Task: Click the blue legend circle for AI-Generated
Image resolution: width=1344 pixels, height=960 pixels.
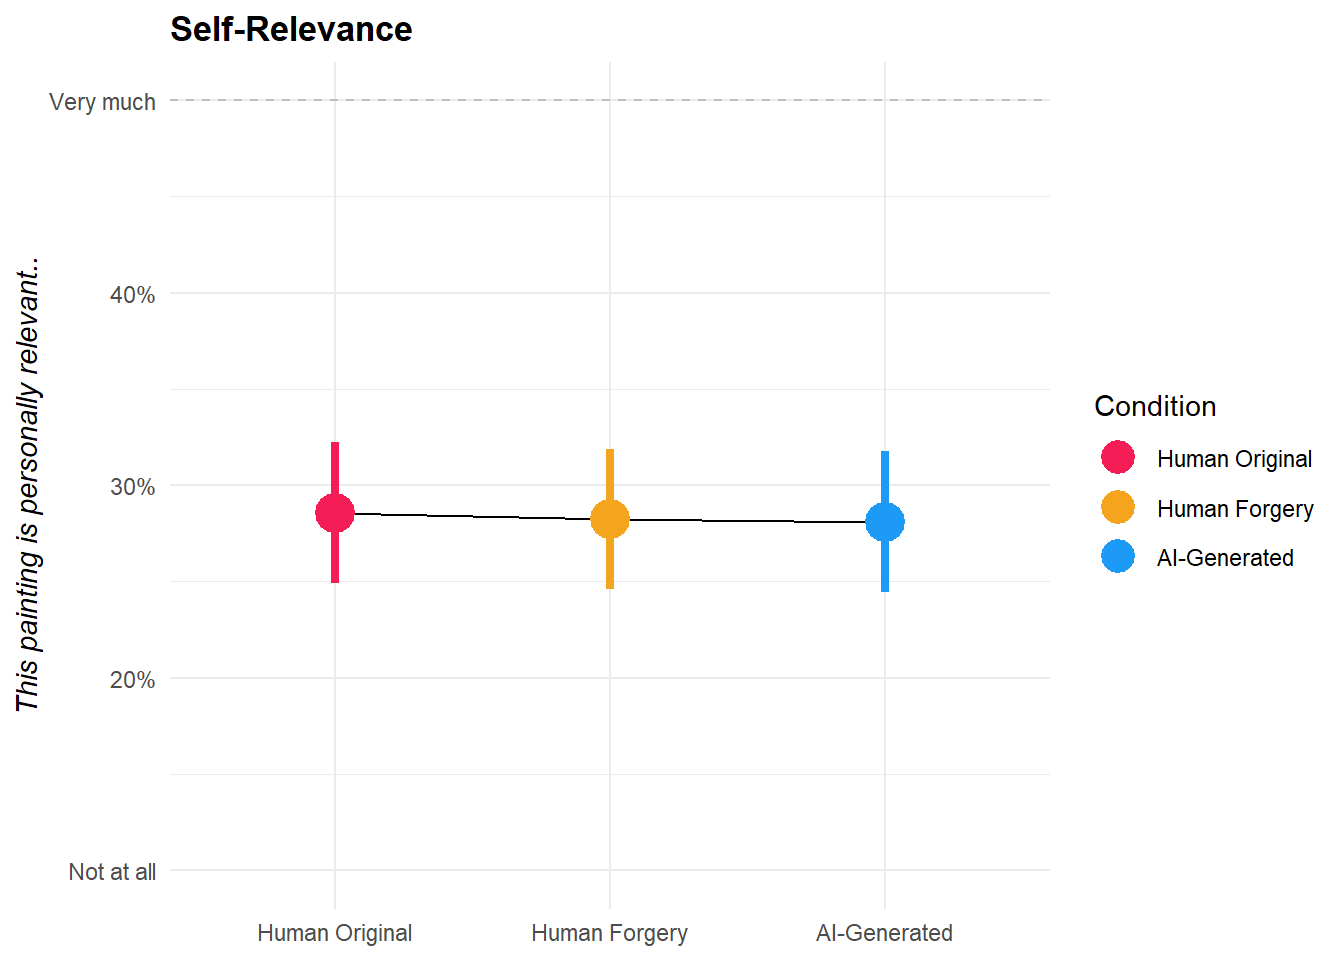Action: tap(1118, 557)
